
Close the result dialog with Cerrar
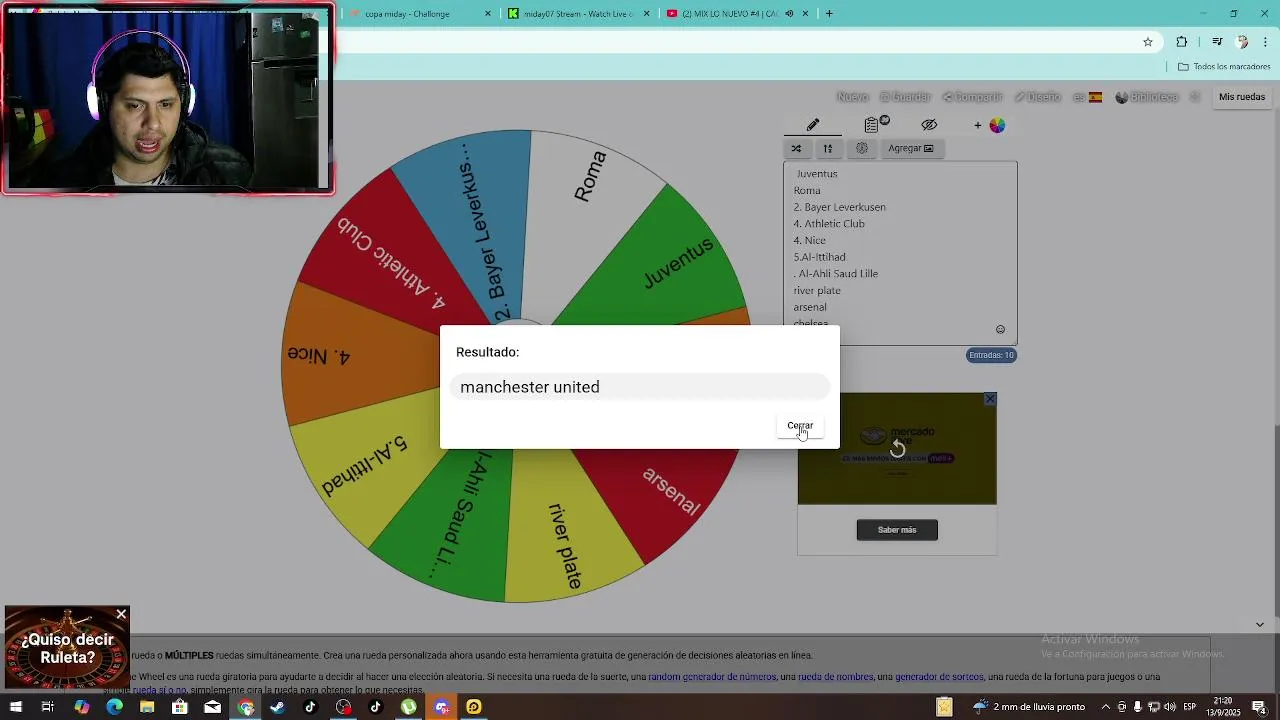tap(799, 425)
